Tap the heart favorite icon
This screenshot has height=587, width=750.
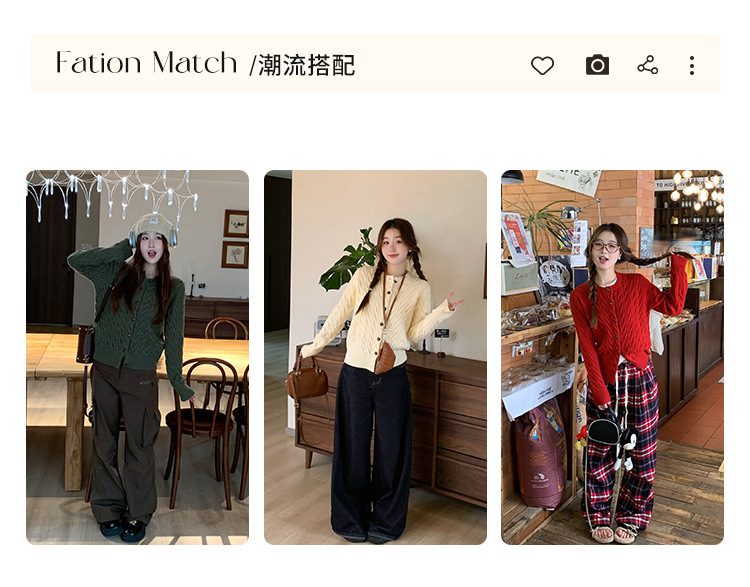point(542,66)
